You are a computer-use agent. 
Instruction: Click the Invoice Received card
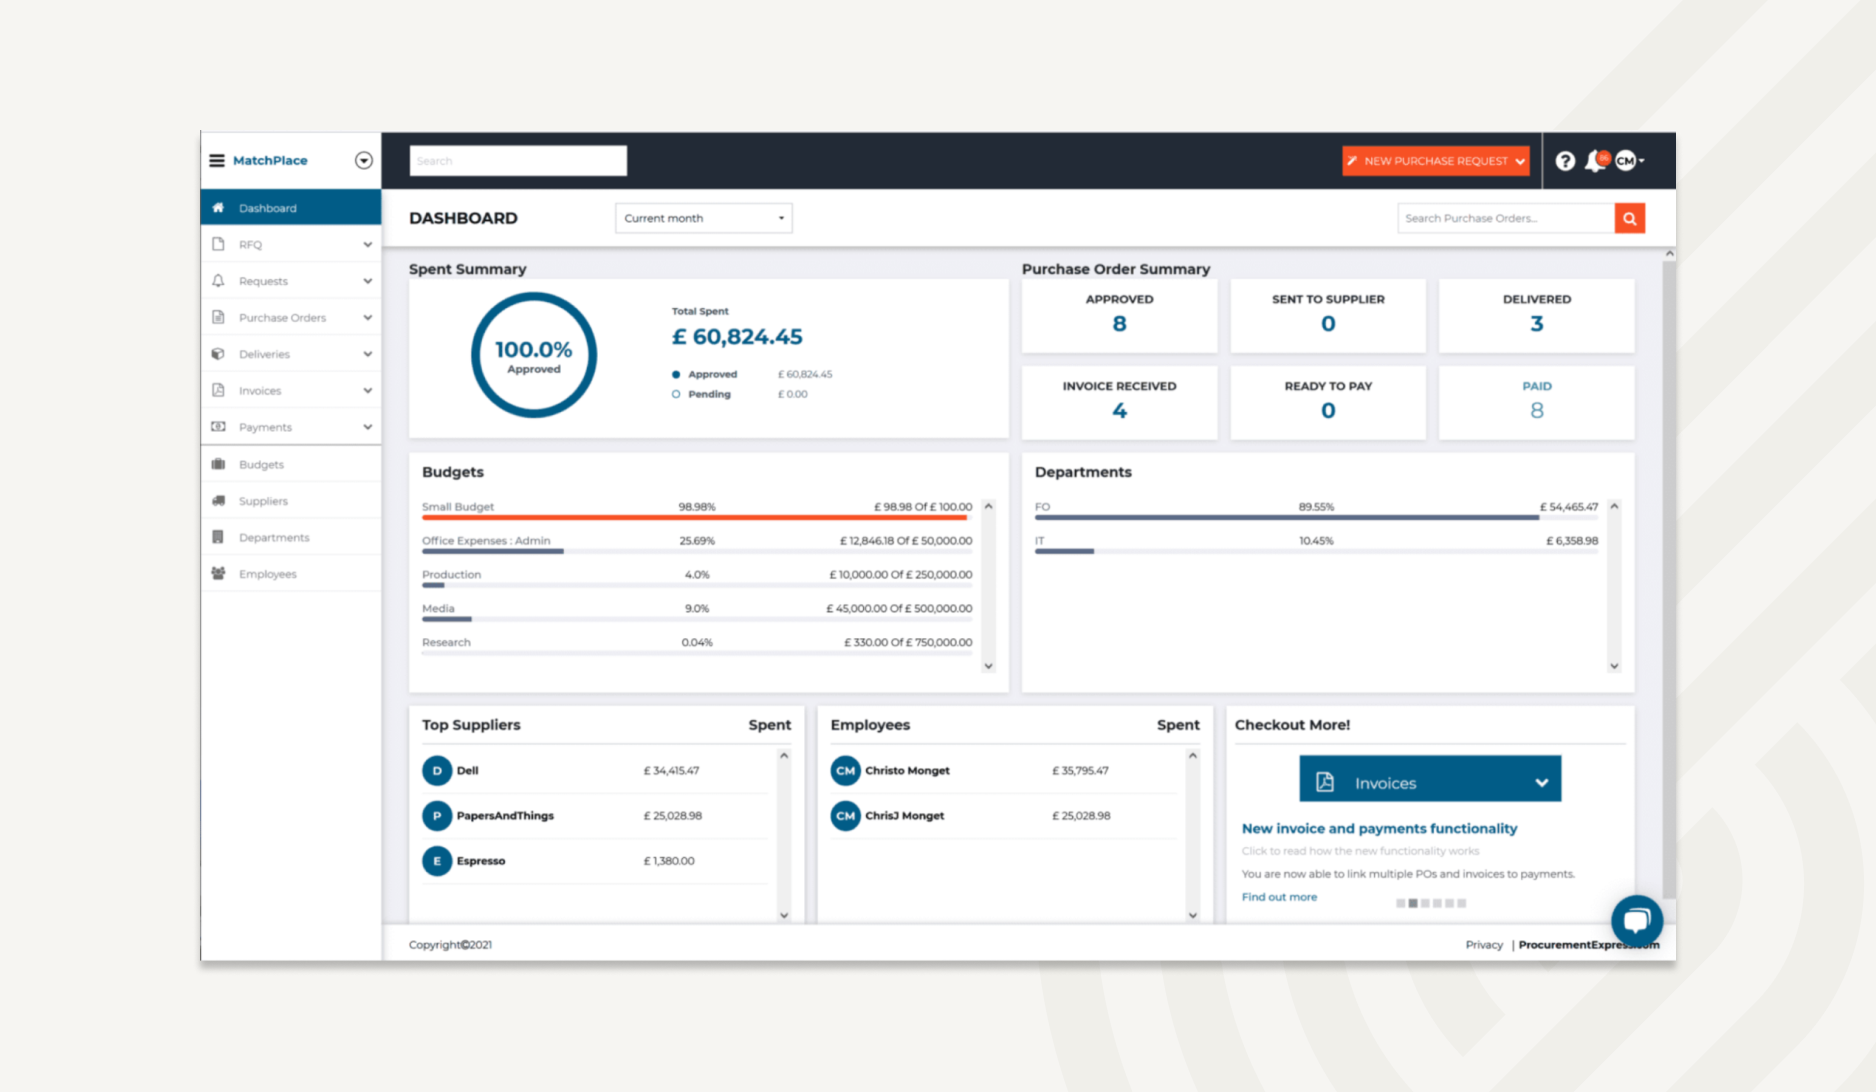point(1120,402)
